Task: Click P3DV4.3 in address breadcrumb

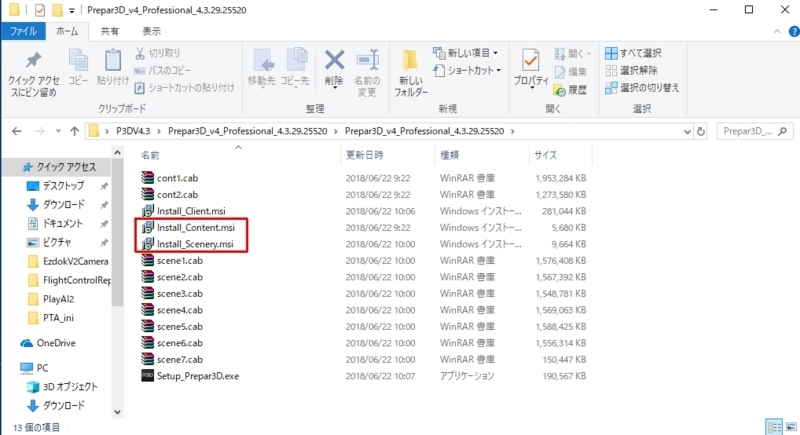Action: 133,131
